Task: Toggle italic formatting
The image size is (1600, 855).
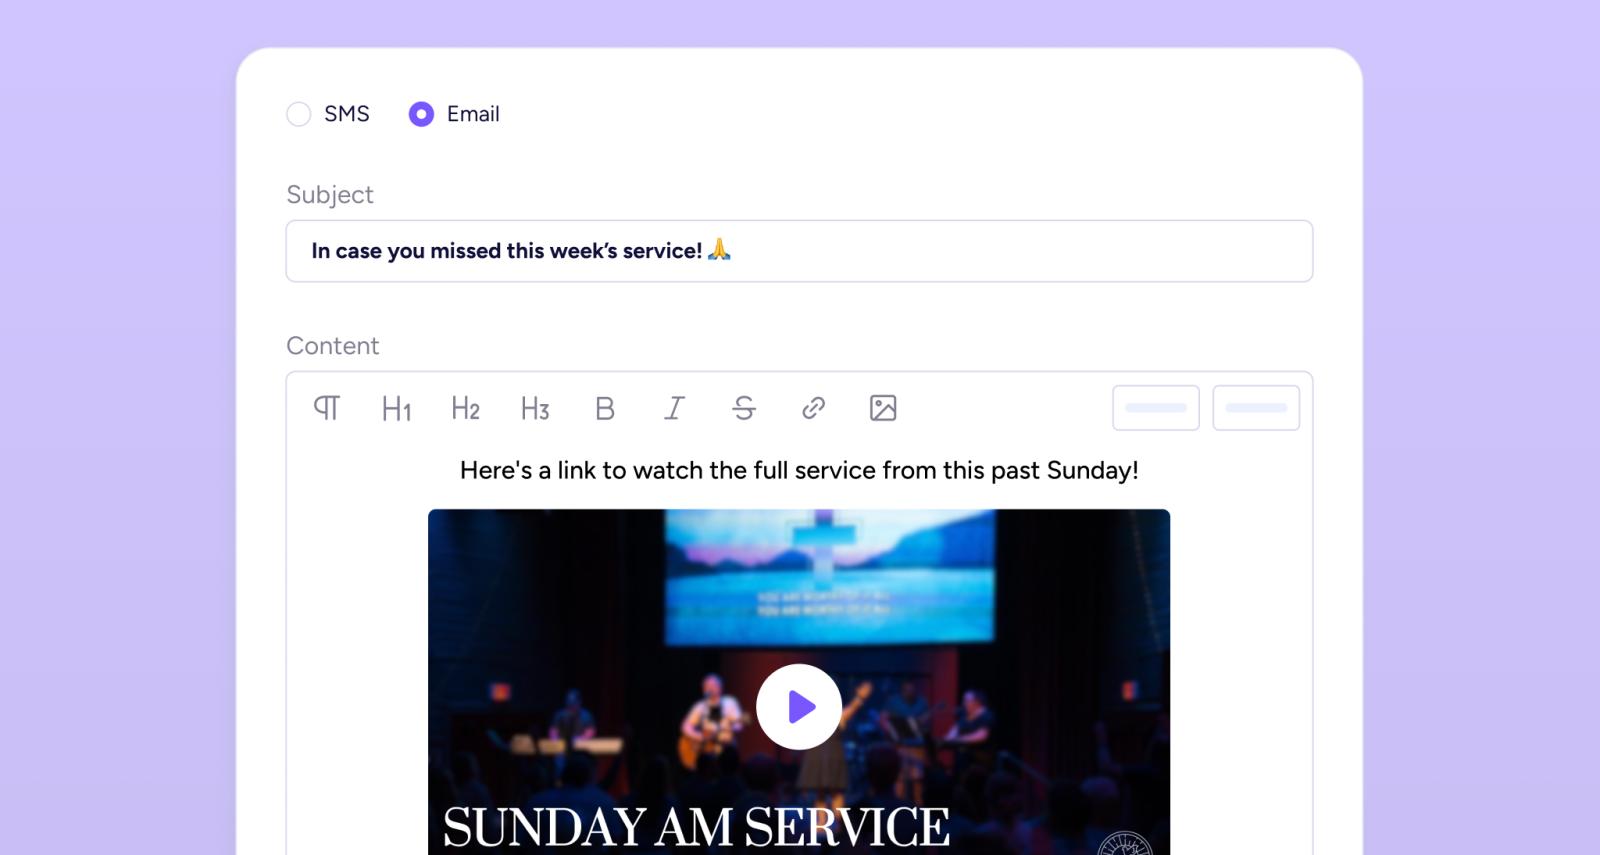Action: [675, 408]
